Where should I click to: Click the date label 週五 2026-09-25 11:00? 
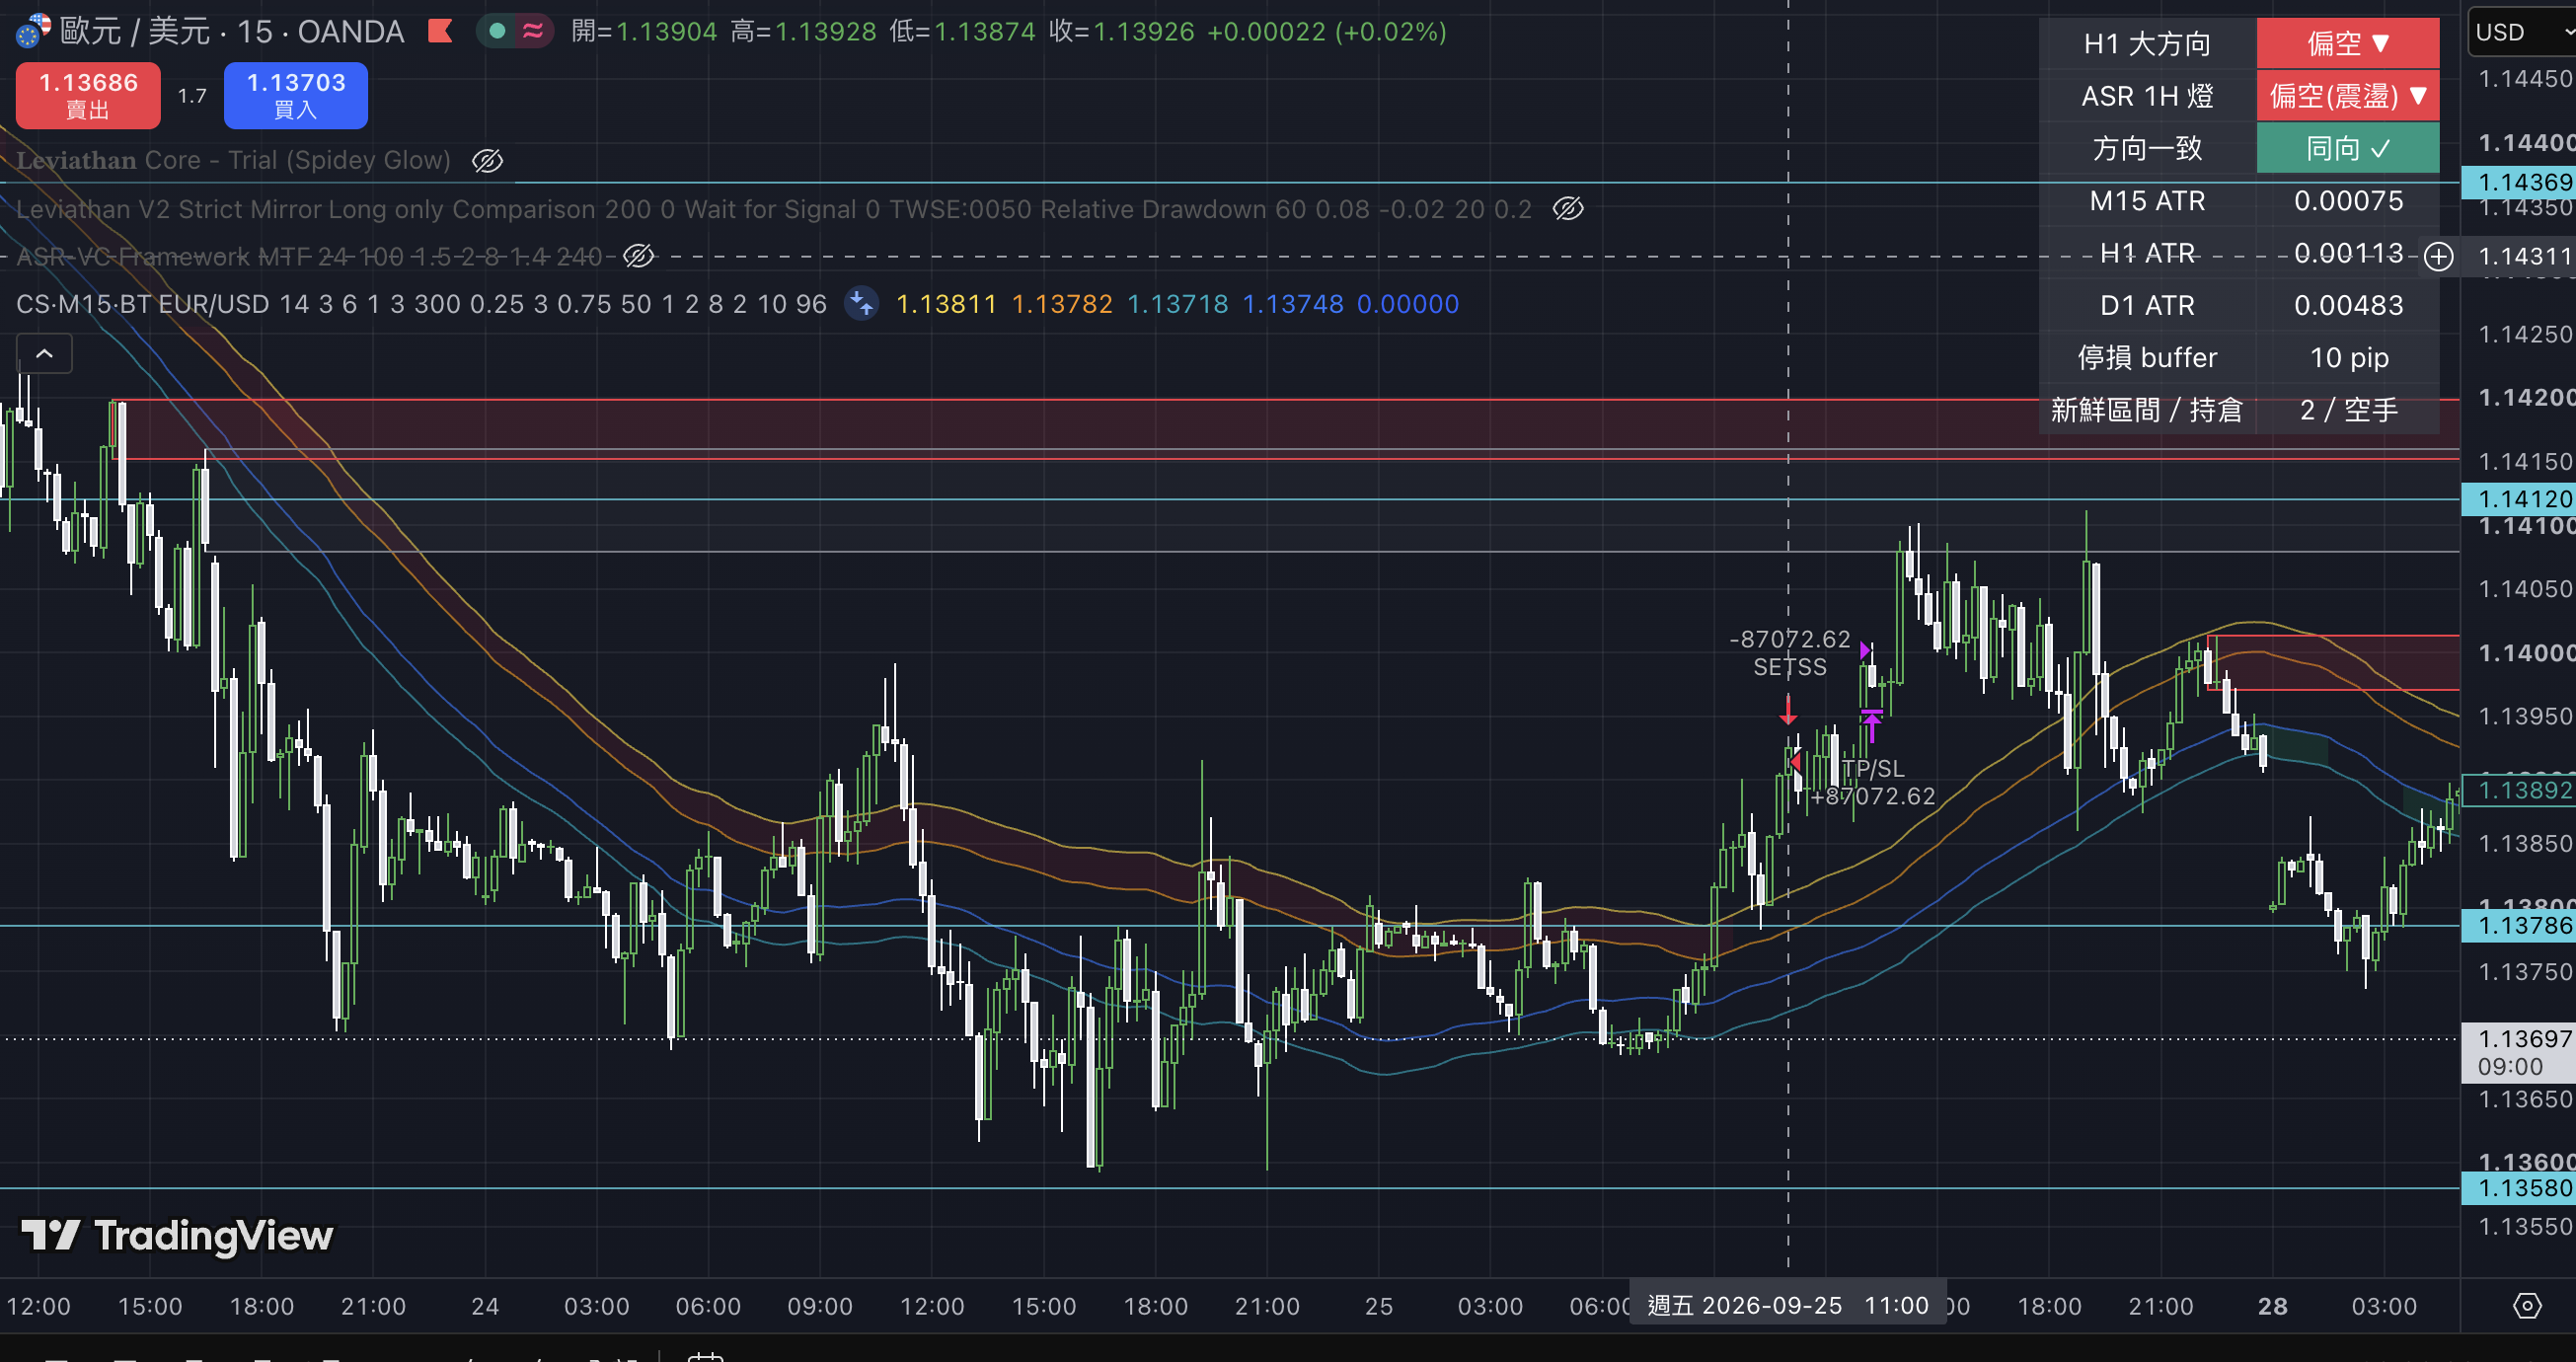(1788, 1305)
